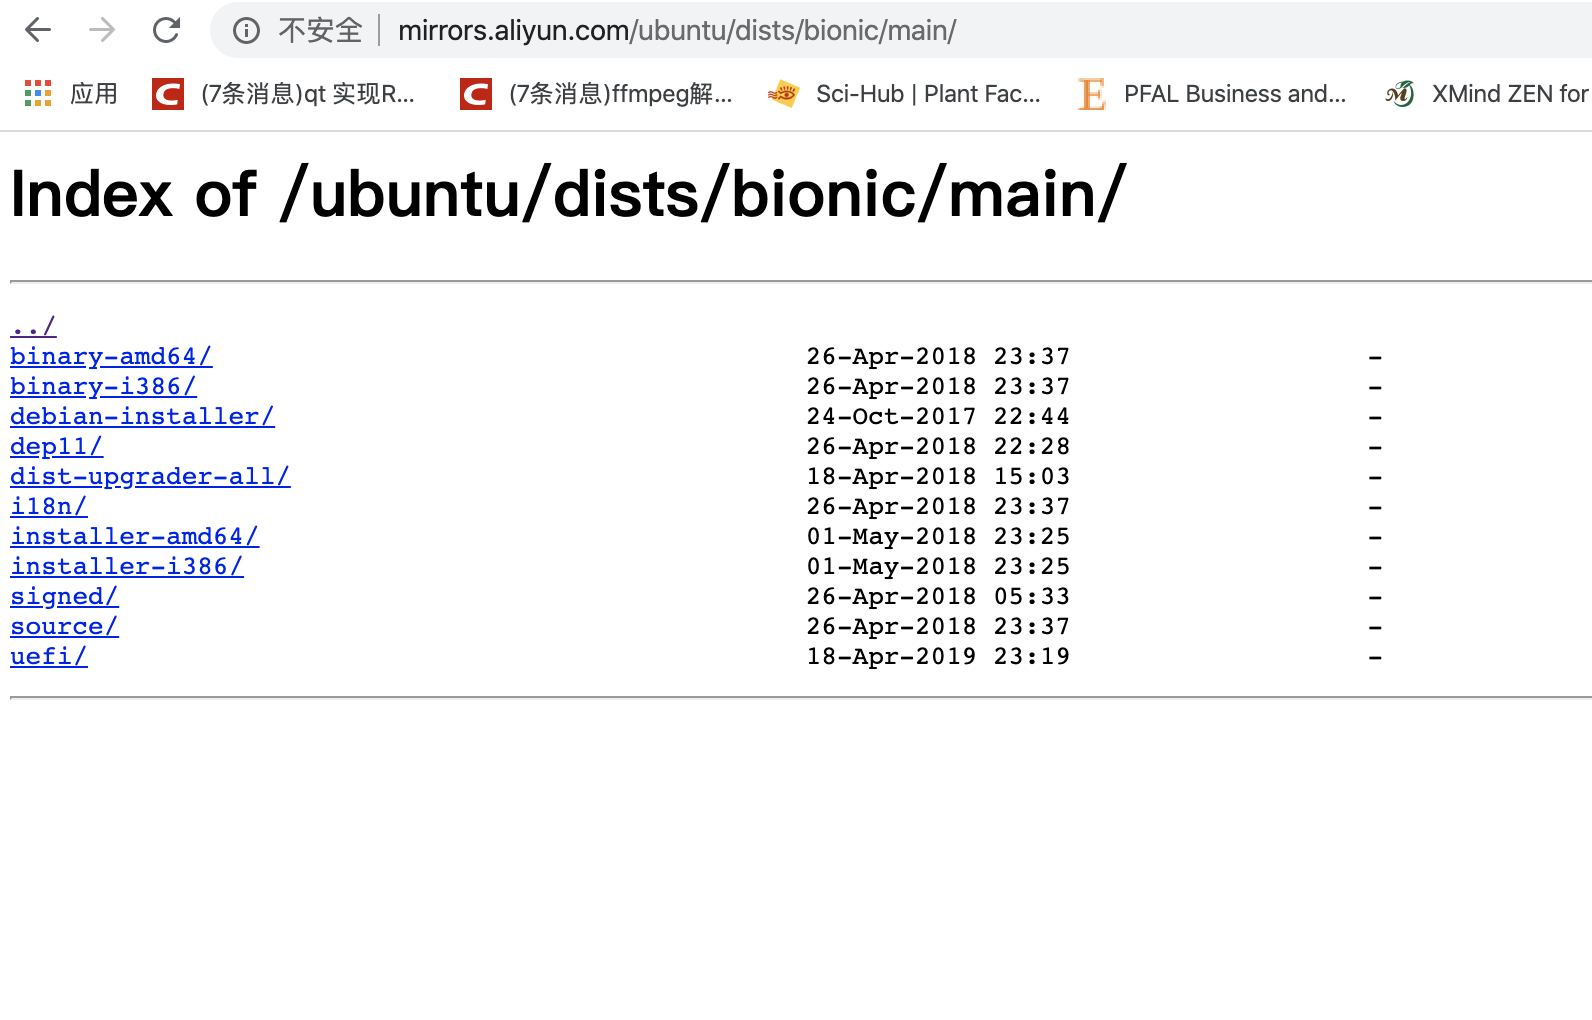Click the Sci-Hub raven bookmark icon
Image resolution: width=1592 pixels, height=1020 pixels.
(784, 93)
